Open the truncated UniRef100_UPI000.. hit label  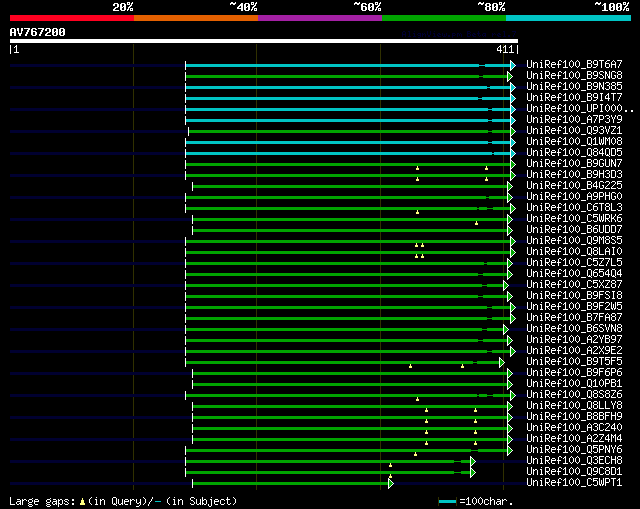[580, 109]
